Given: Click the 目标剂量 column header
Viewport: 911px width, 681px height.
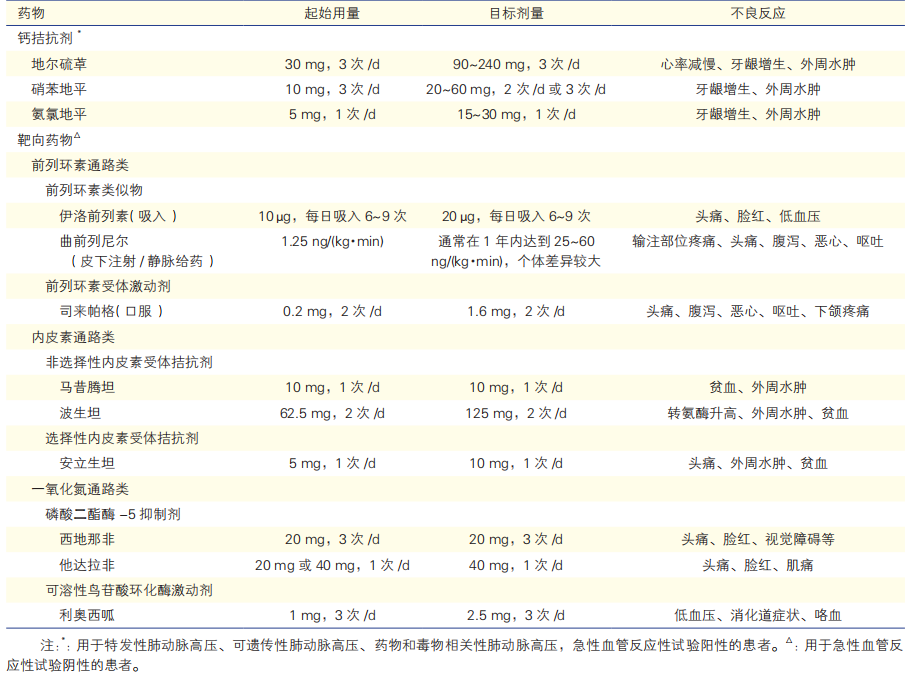Looking at the screenshot, I should click(x=515, y=14).
